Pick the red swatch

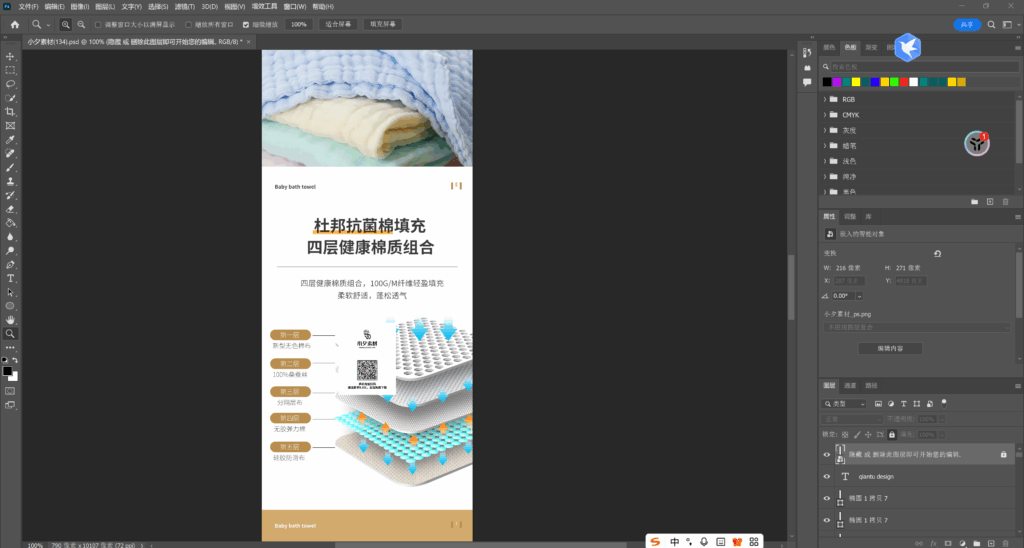(x=904, y=82)
